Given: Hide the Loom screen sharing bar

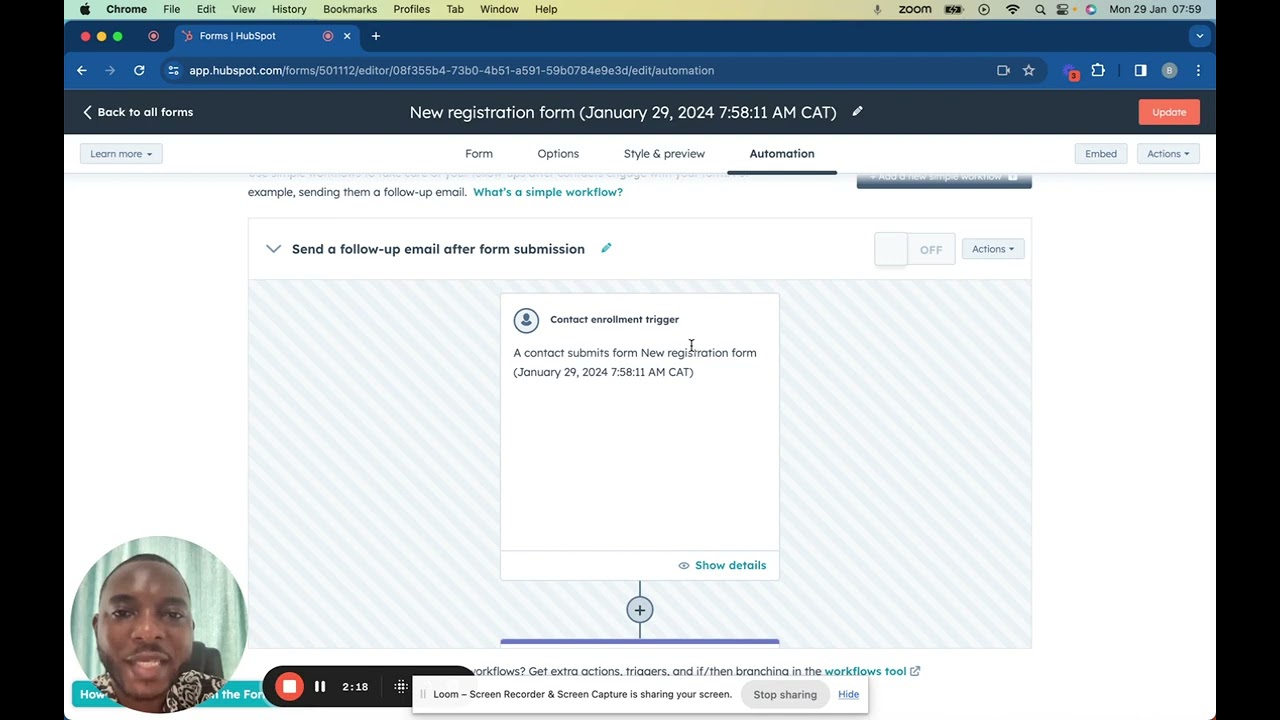Looking at the screenshot, I should click(848, 694).
